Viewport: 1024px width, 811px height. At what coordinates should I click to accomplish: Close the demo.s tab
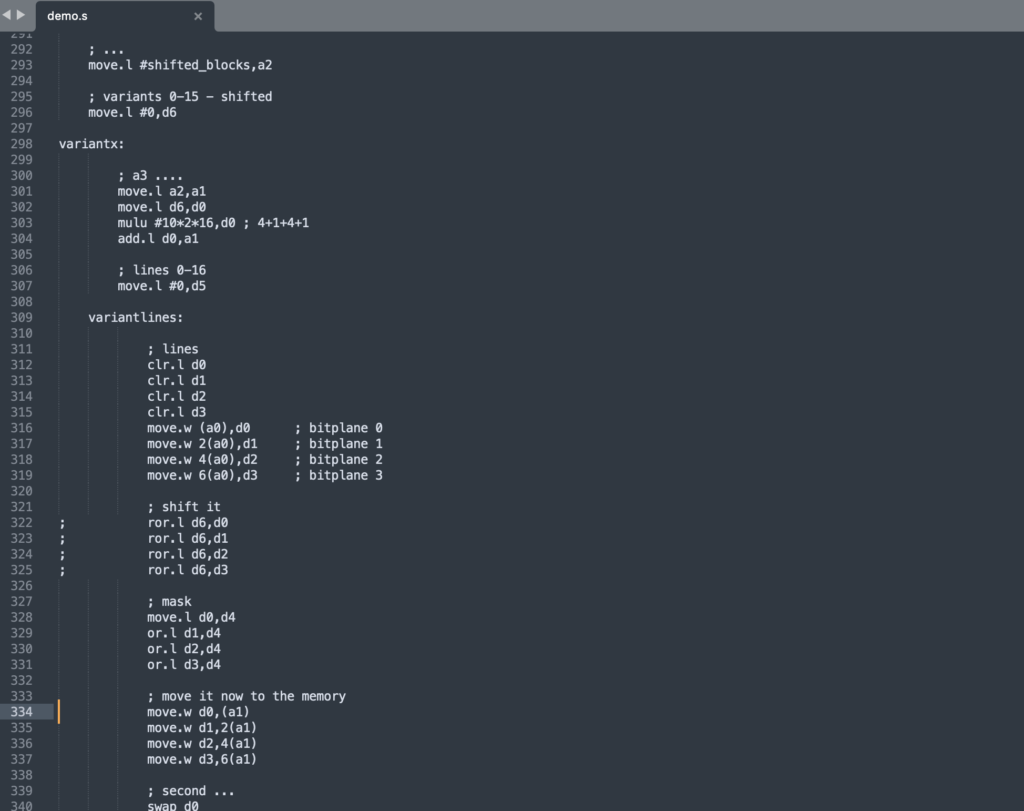coord(198,17)
